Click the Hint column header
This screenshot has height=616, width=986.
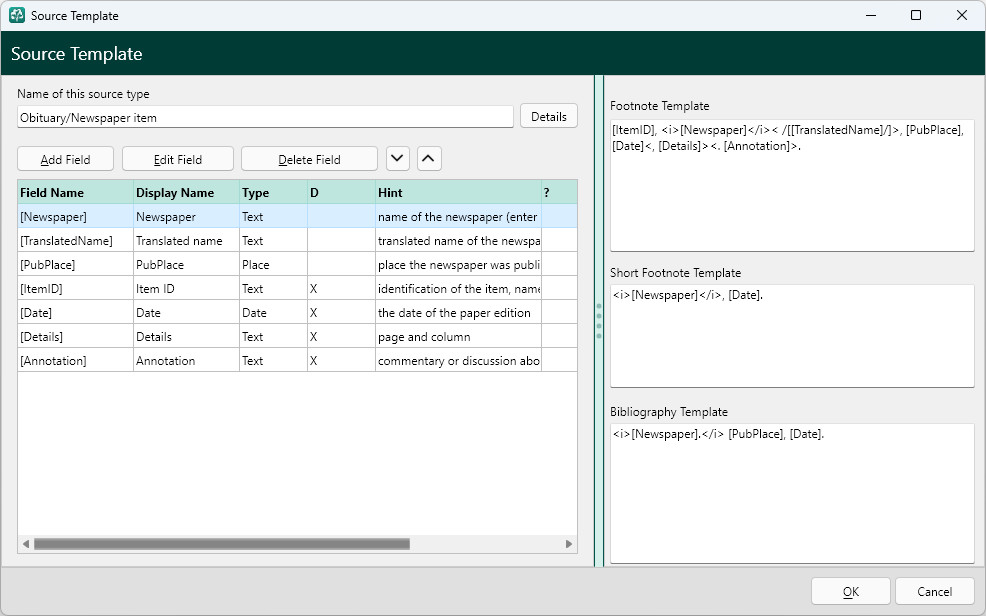pos(458,192)
